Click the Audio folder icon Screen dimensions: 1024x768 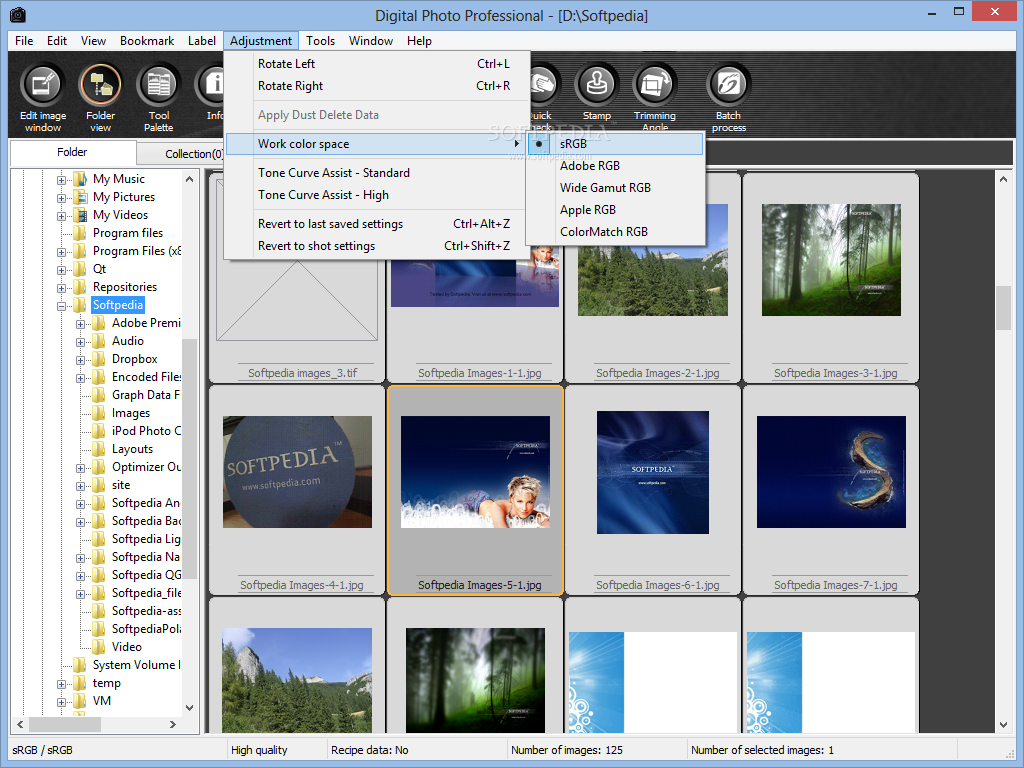[99, 341]
